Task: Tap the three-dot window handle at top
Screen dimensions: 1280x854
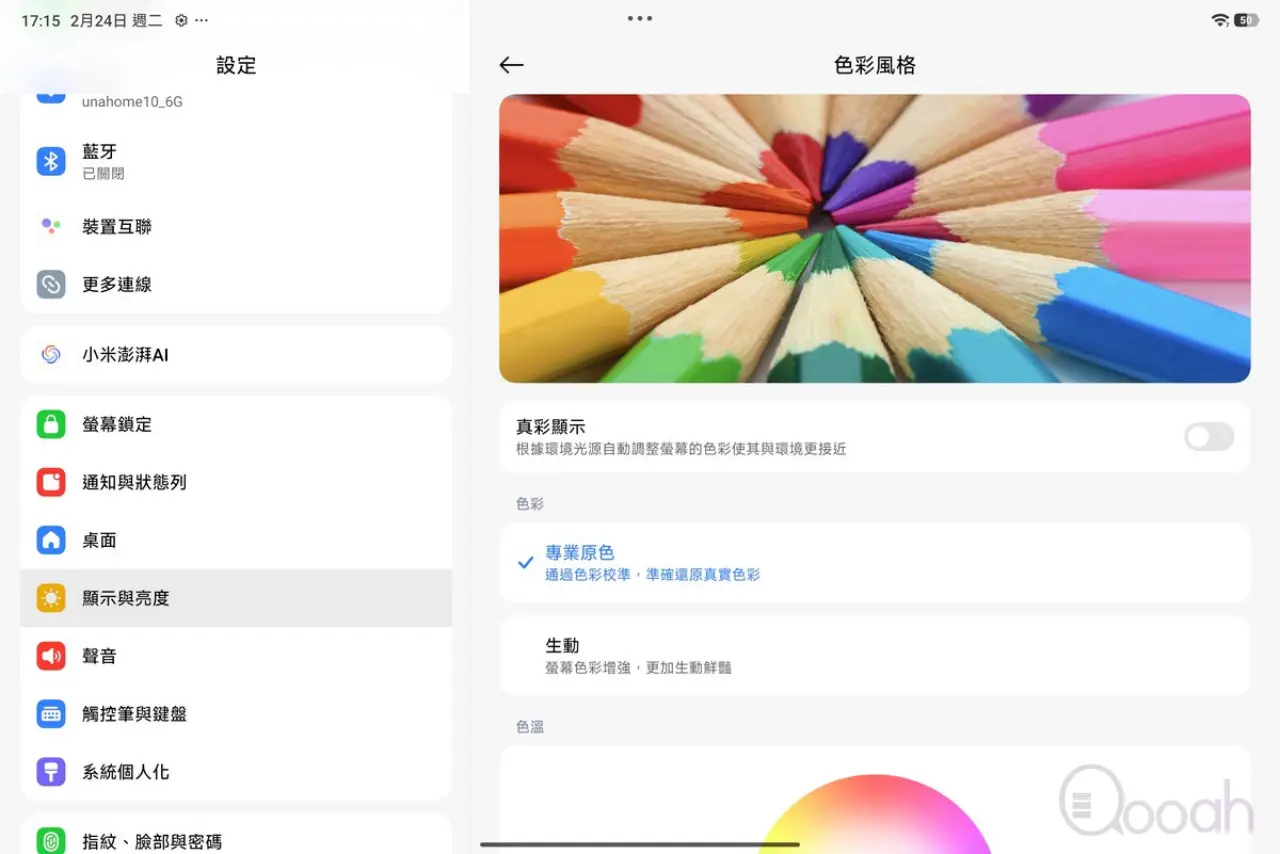Action: (640, 19)
